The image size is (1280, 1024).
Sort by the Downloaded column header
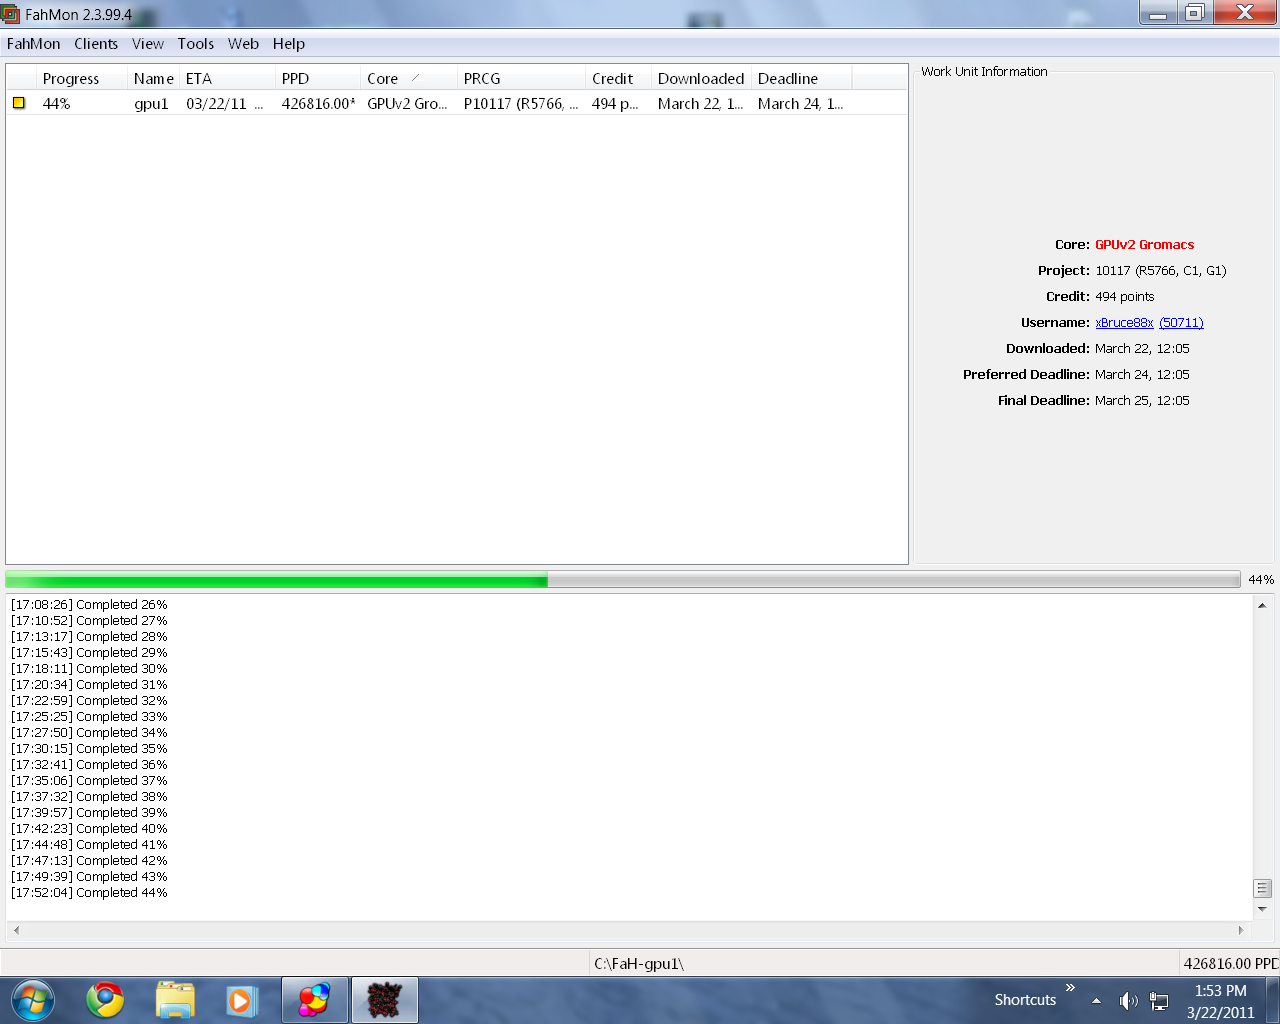(701, 79)
